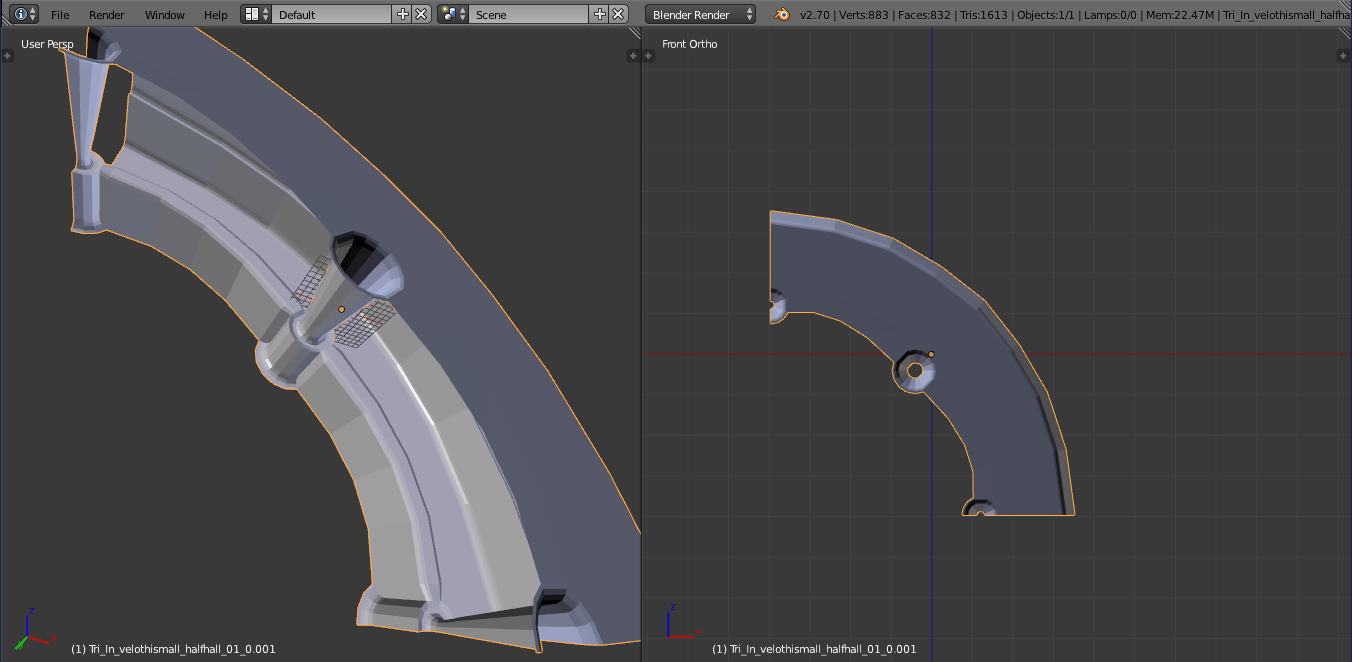The height and width of the screenshot is (662, 1352).
Task: Click the object origin dot in Front Ortho view
Action: click(931, 354)
